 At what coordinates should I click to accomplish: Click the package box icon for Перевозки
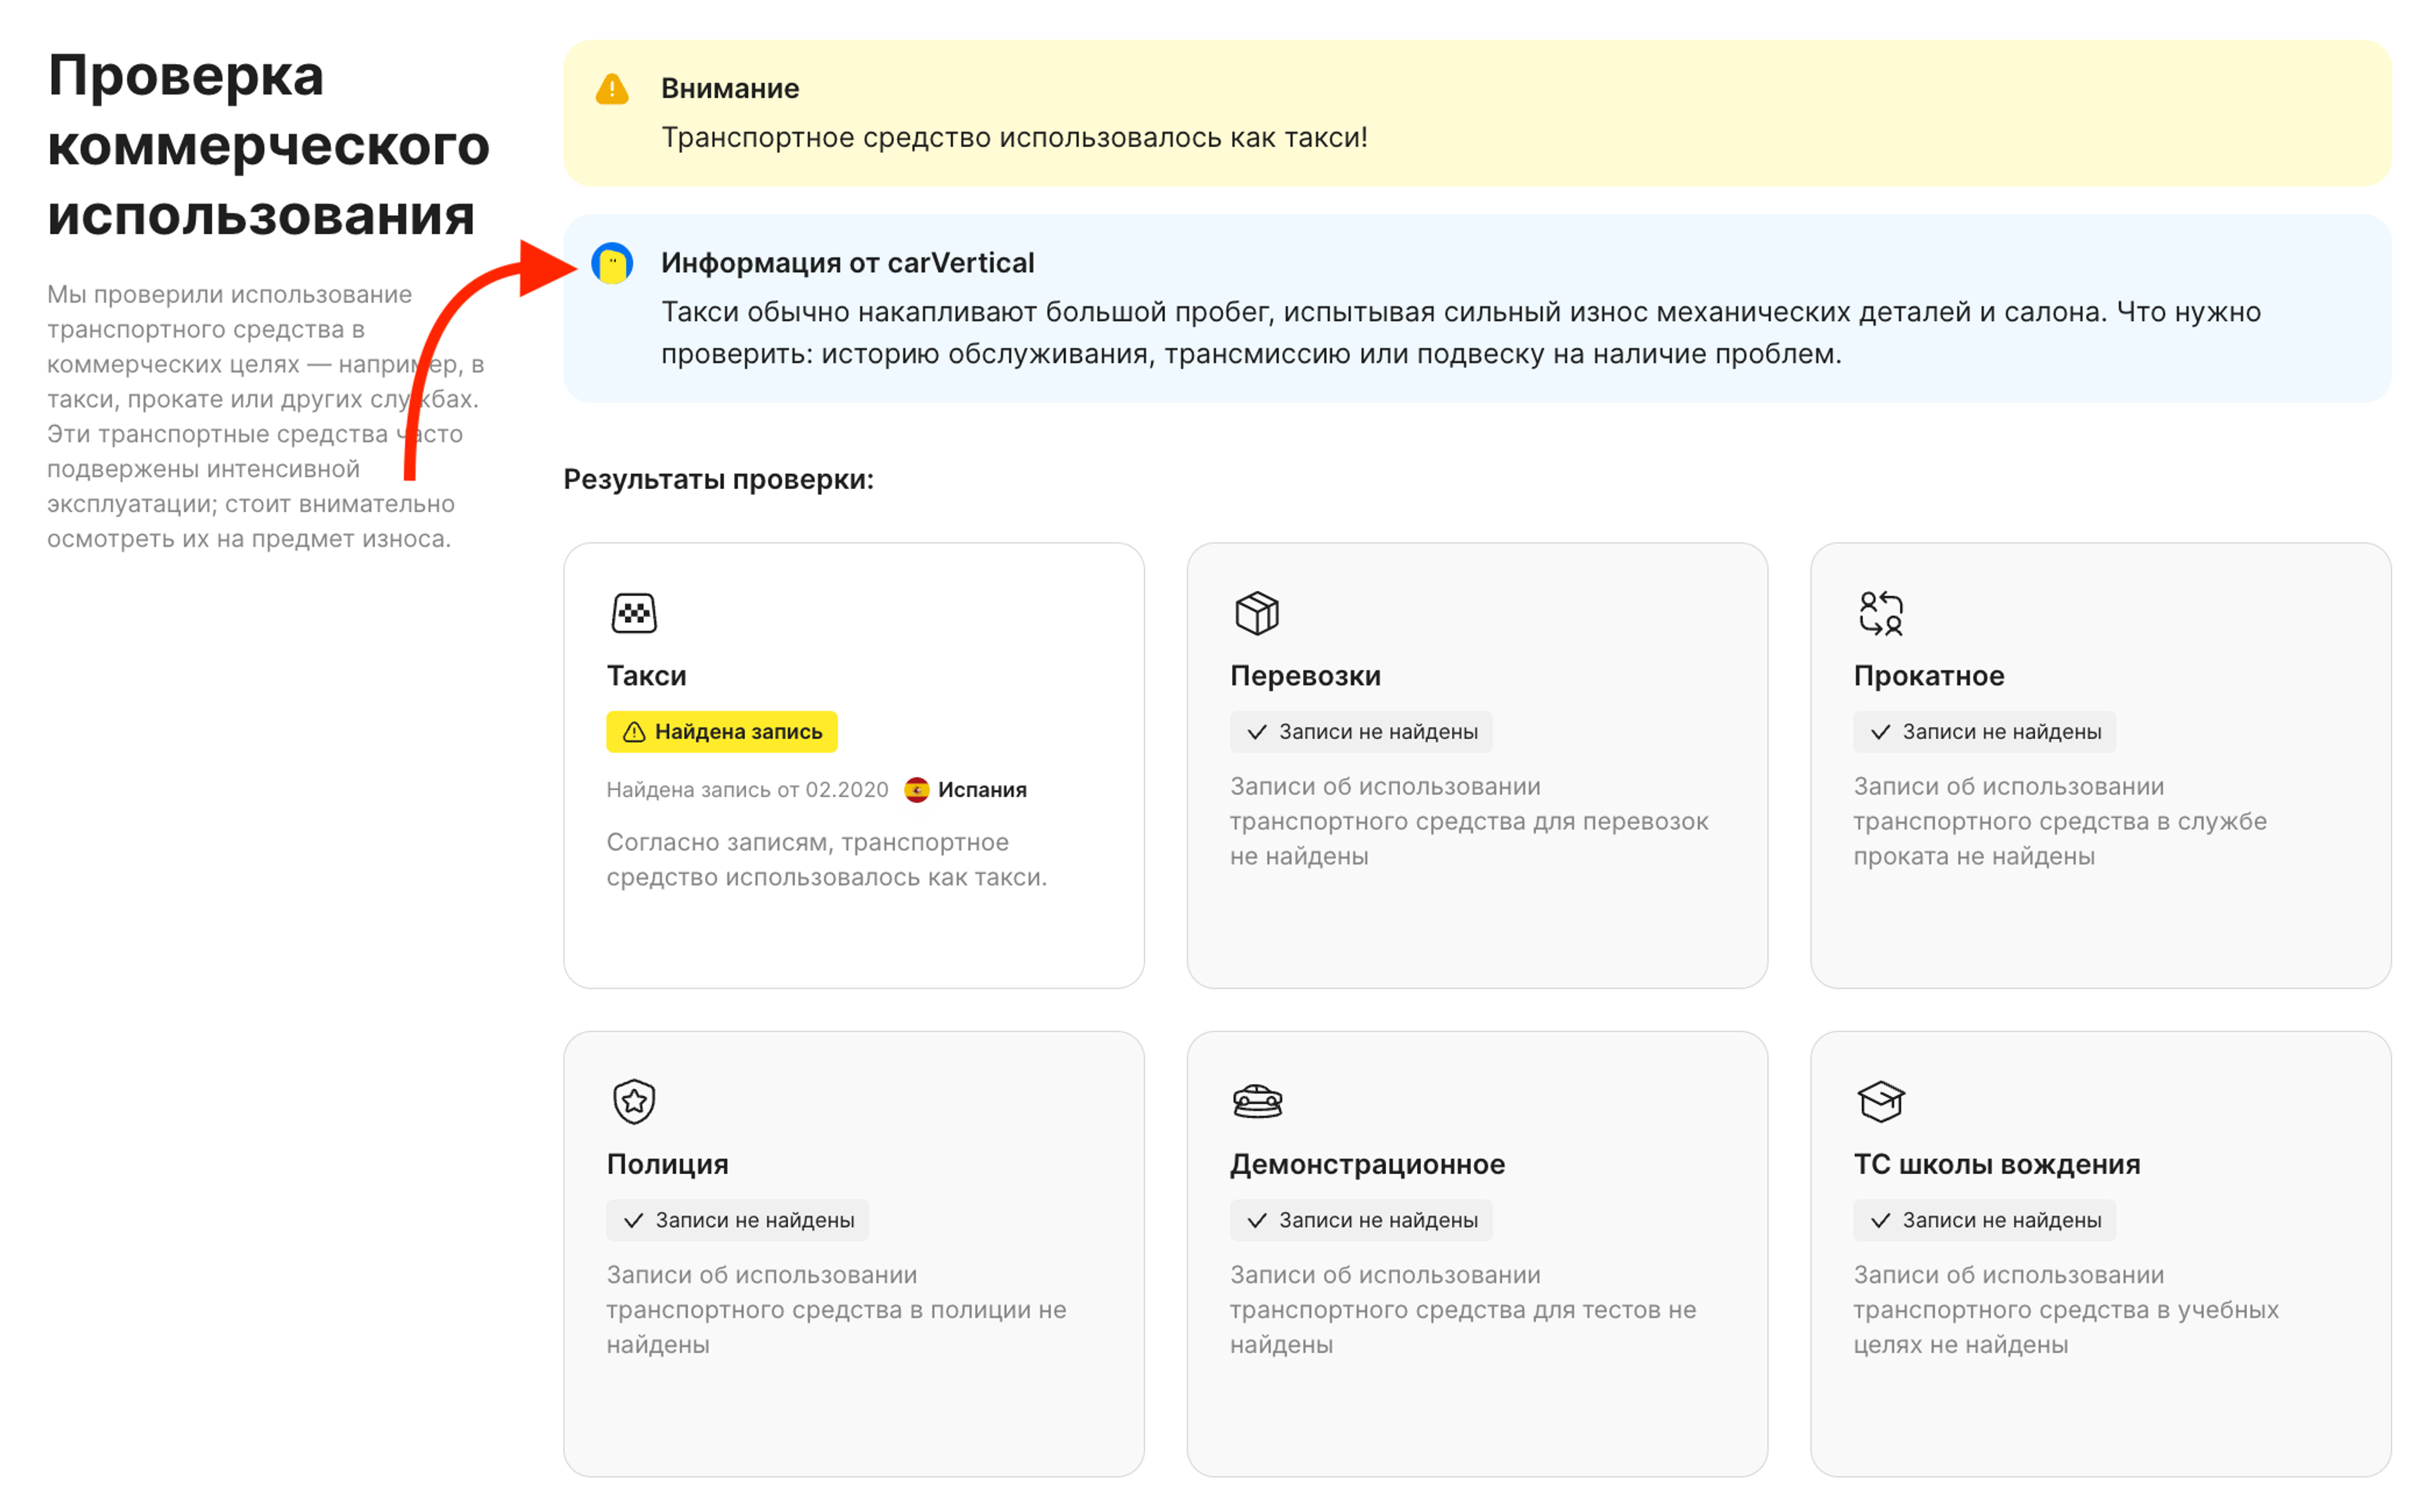pos(1257,613)
